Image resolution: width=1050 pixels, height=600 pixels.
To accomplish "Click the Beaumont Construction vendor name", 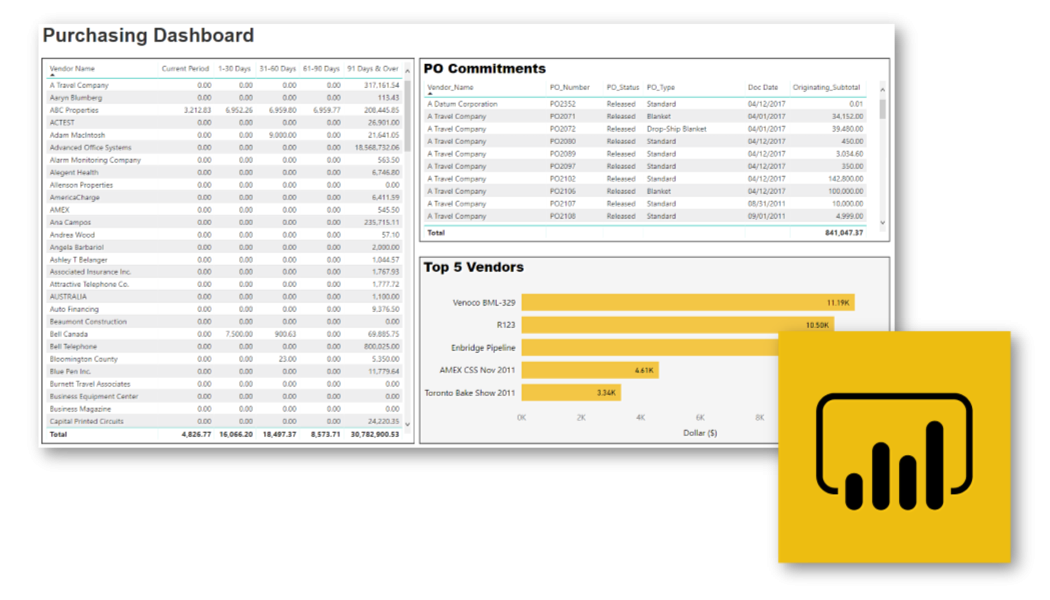I will 88,322.
